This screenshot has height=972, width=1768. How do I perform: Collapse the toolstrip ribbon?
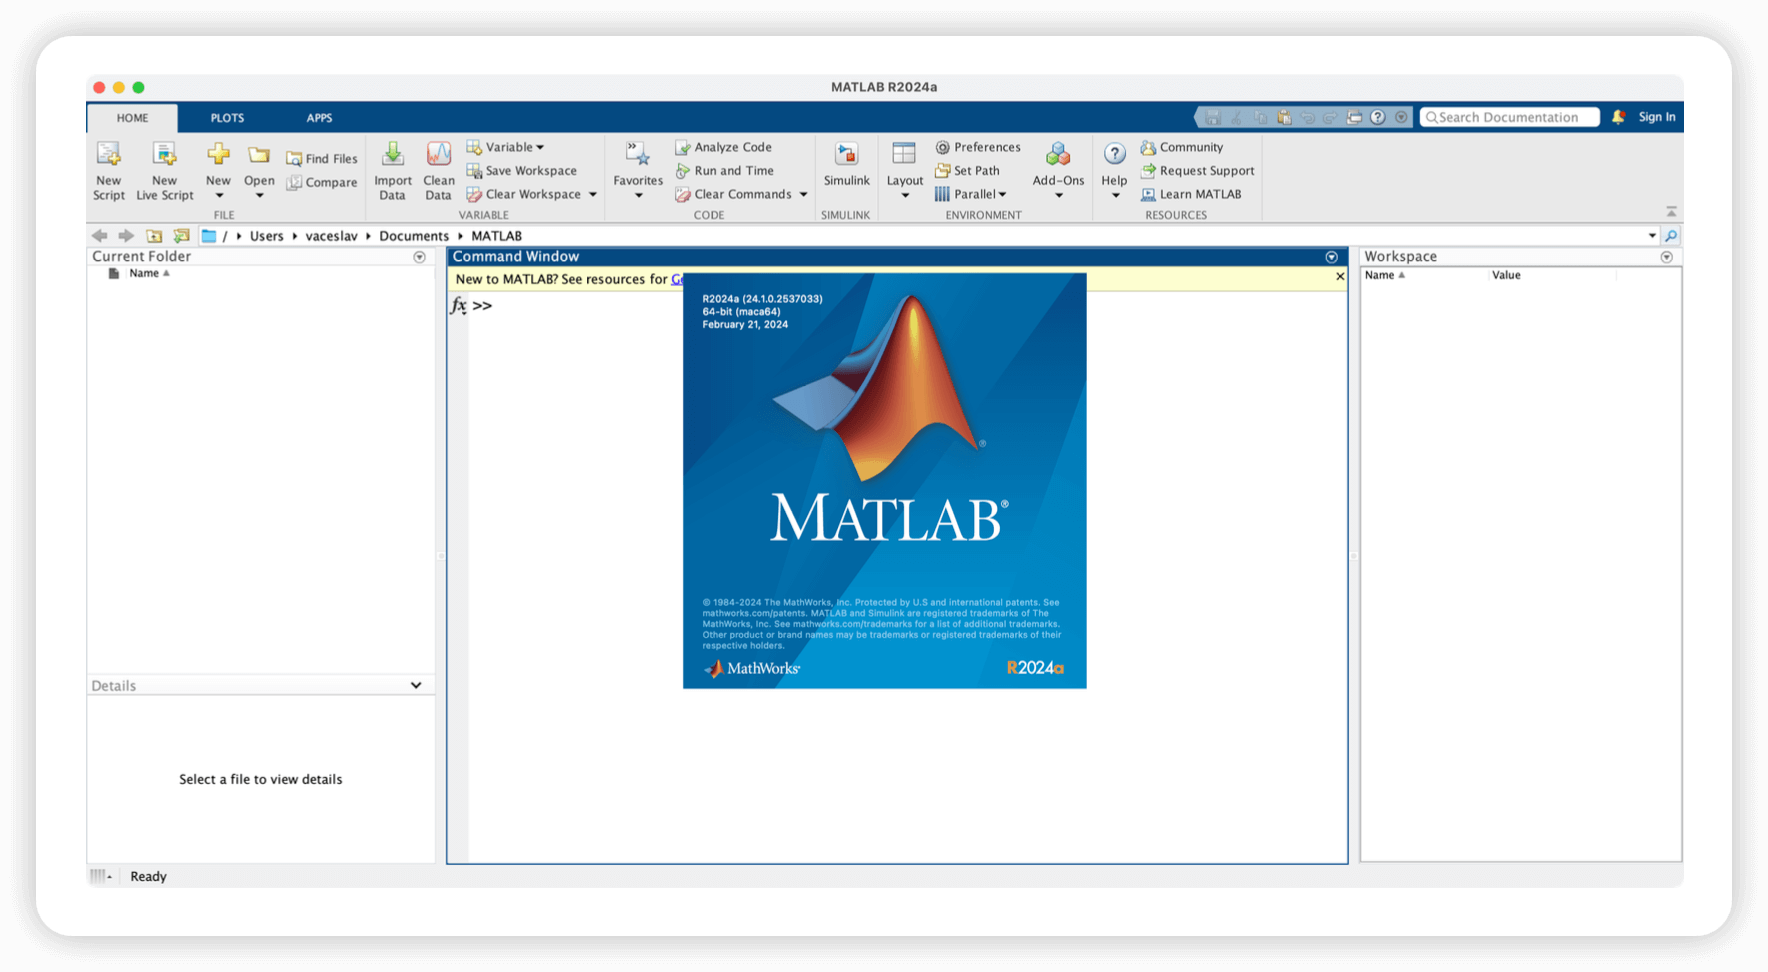[x=1671, y=212]
